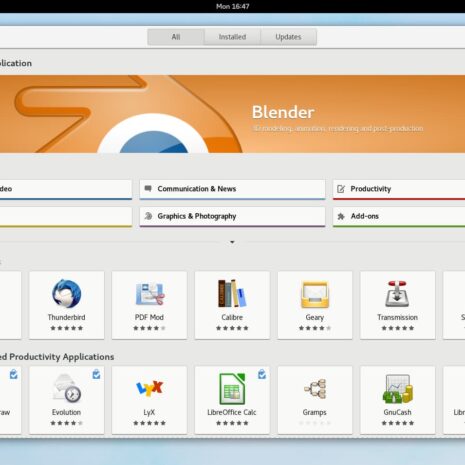Click the Gramps empty star rating

pyautogui.click(x=315, y=423)
